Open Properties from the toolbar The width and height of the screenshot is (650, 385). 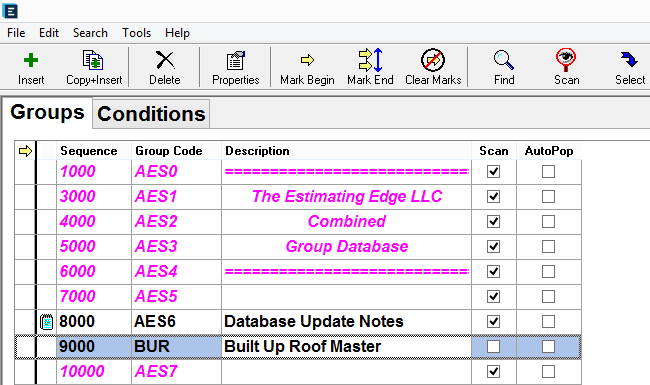tap(235, 61)
